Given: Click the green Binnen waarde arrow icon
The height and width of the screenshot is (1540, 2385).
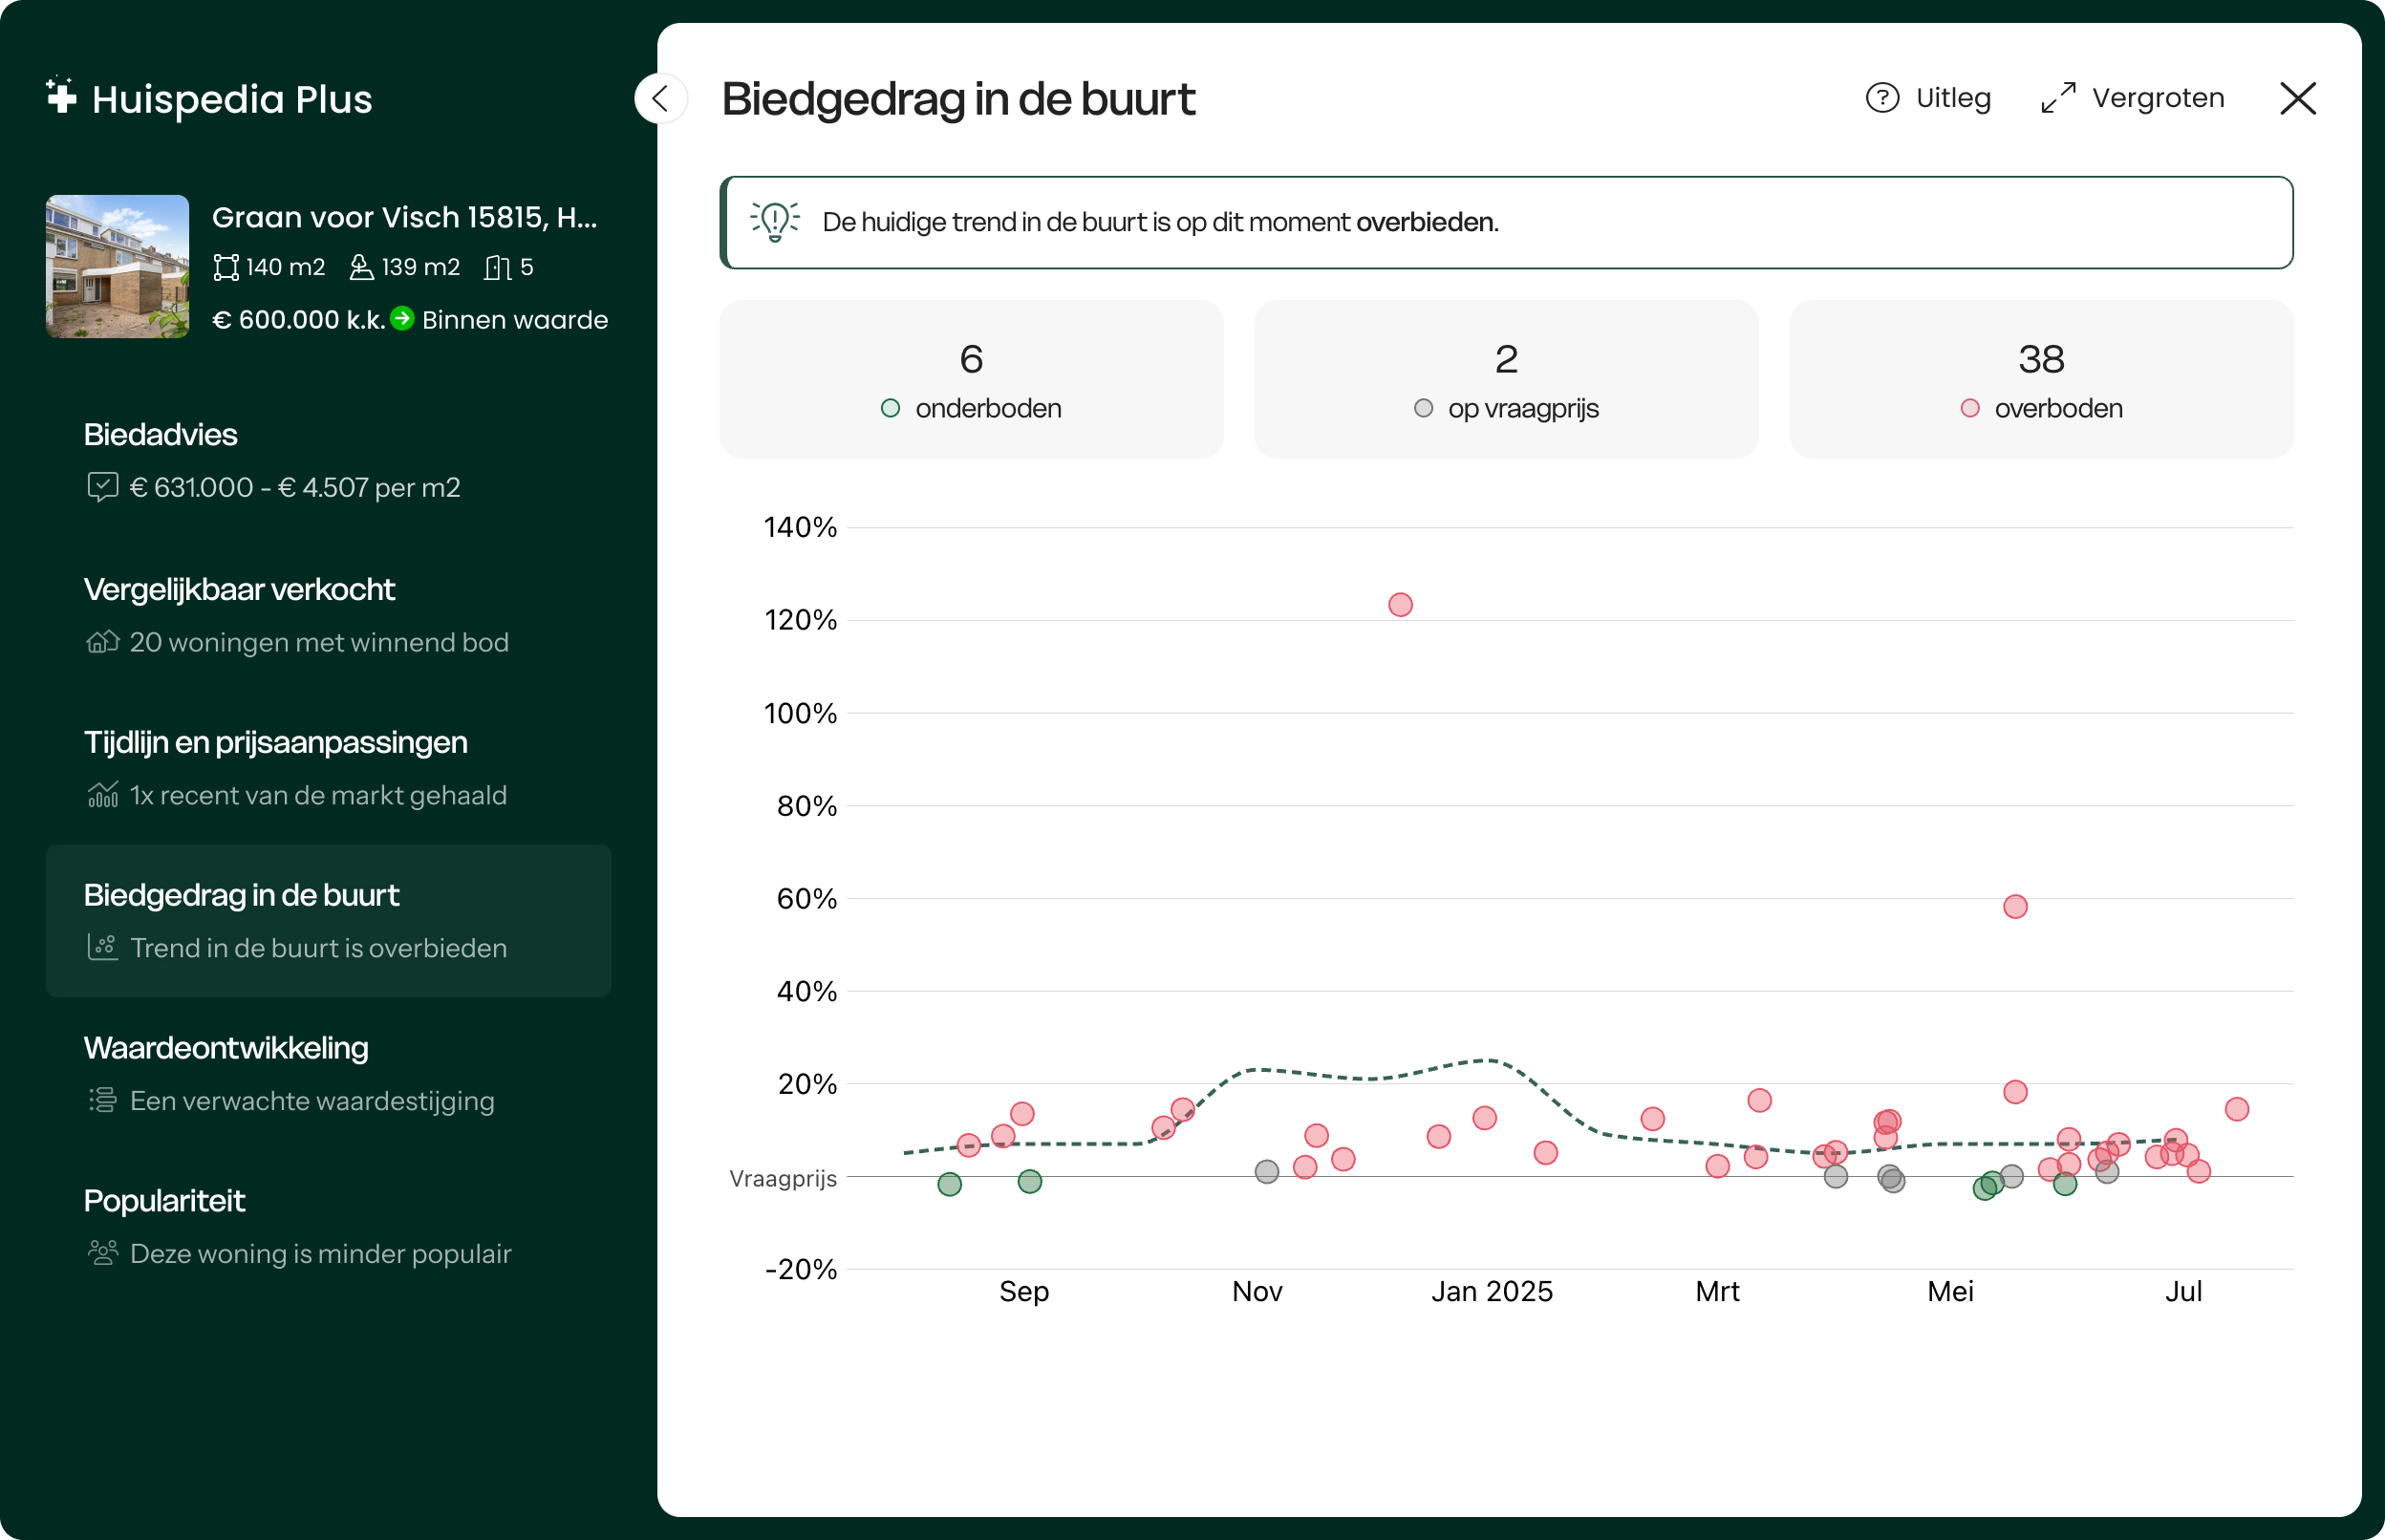Looking at the screenshot, I should click(x=402, y=318).
